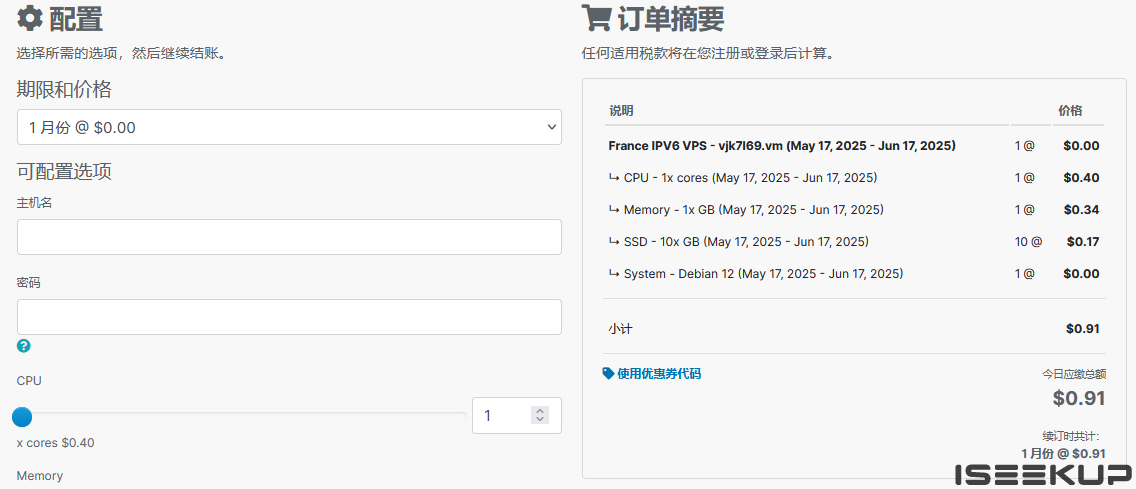Click the gear icon beside 配置 heading

pyautogui.click(x=30, y=18)
